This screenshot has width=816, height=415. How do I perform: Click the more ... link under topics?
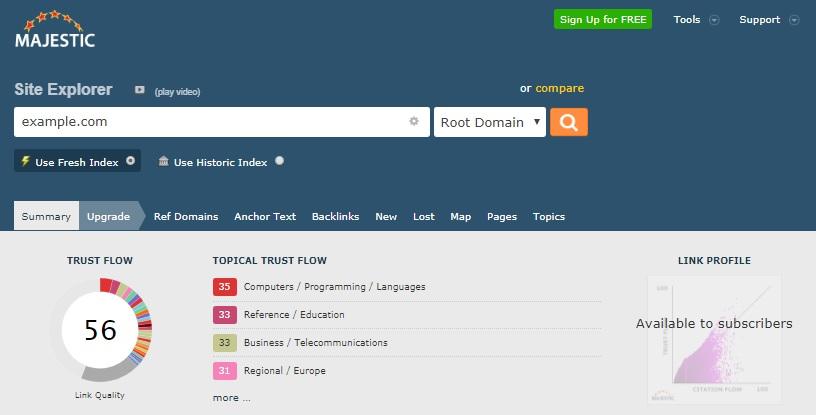[x=231, y=397]
